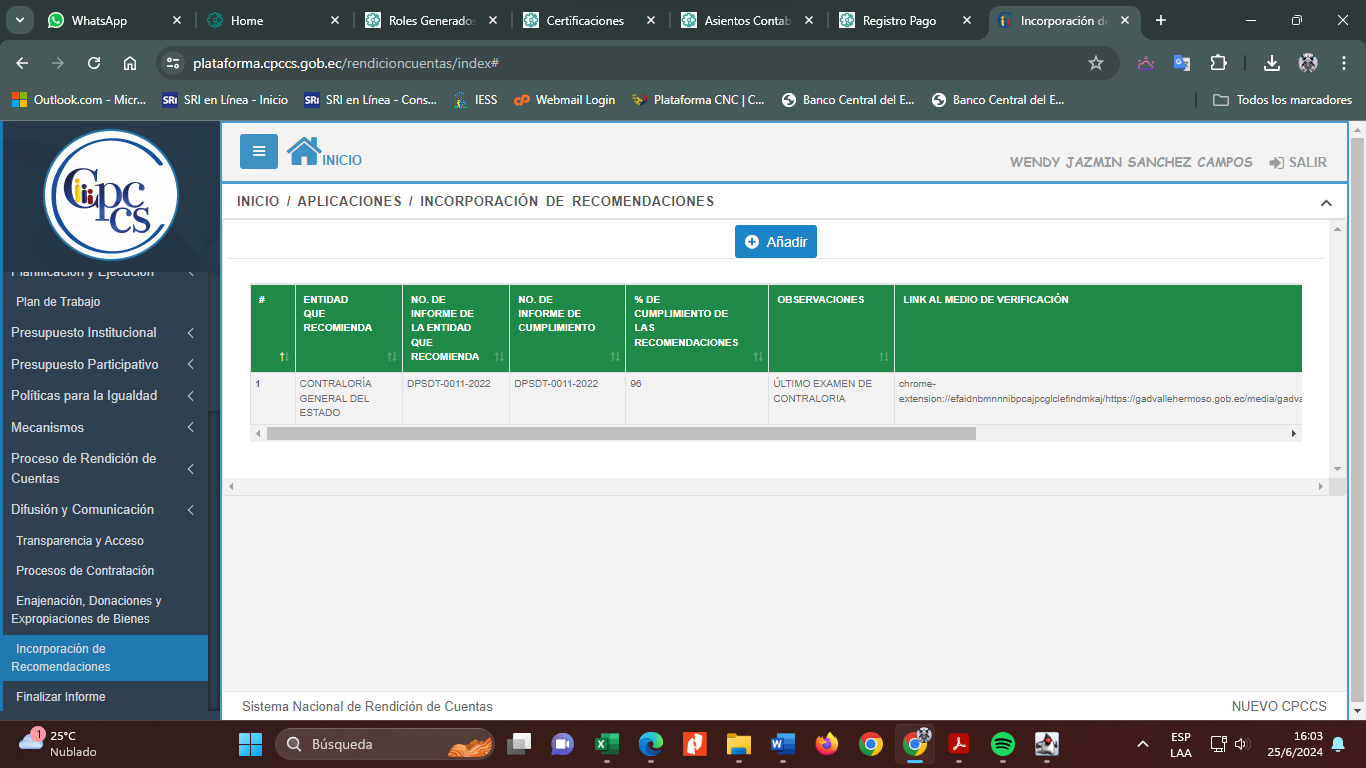Open Finalizar Informe in the sidebar
This screenshot has height=768, width=1366.
coord(61,697)
